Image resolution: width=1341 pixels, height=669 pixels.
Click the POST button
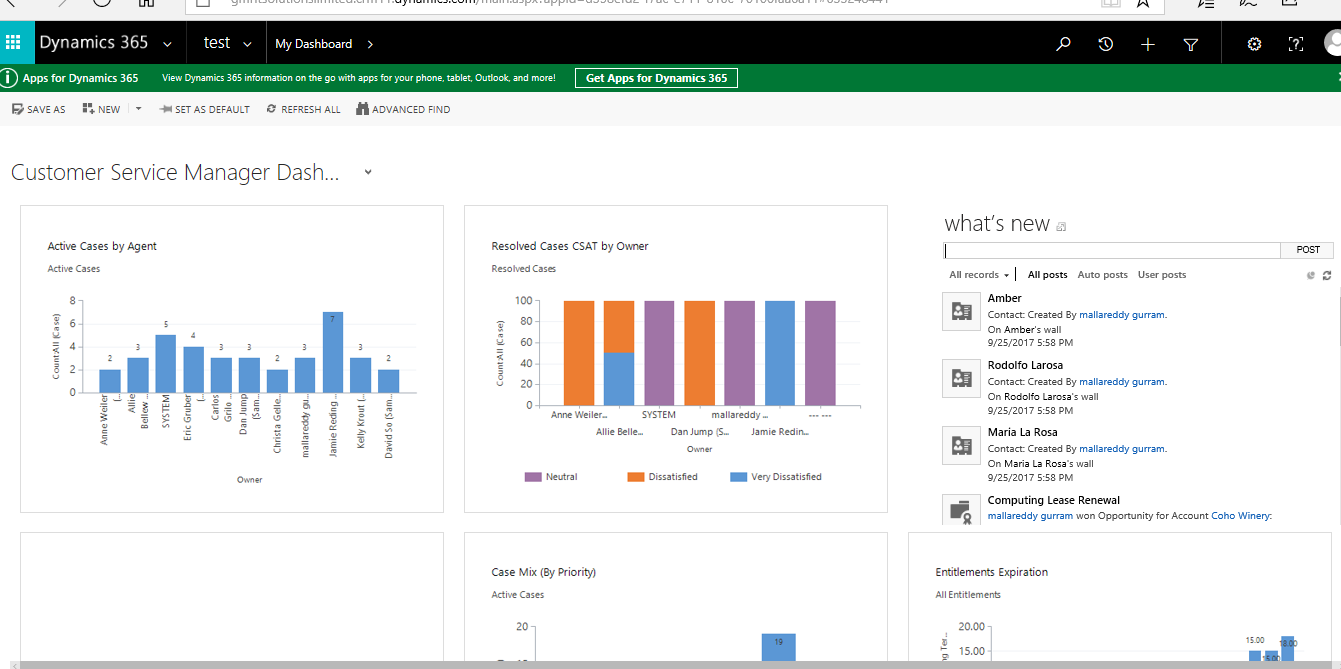point(1308,250)
